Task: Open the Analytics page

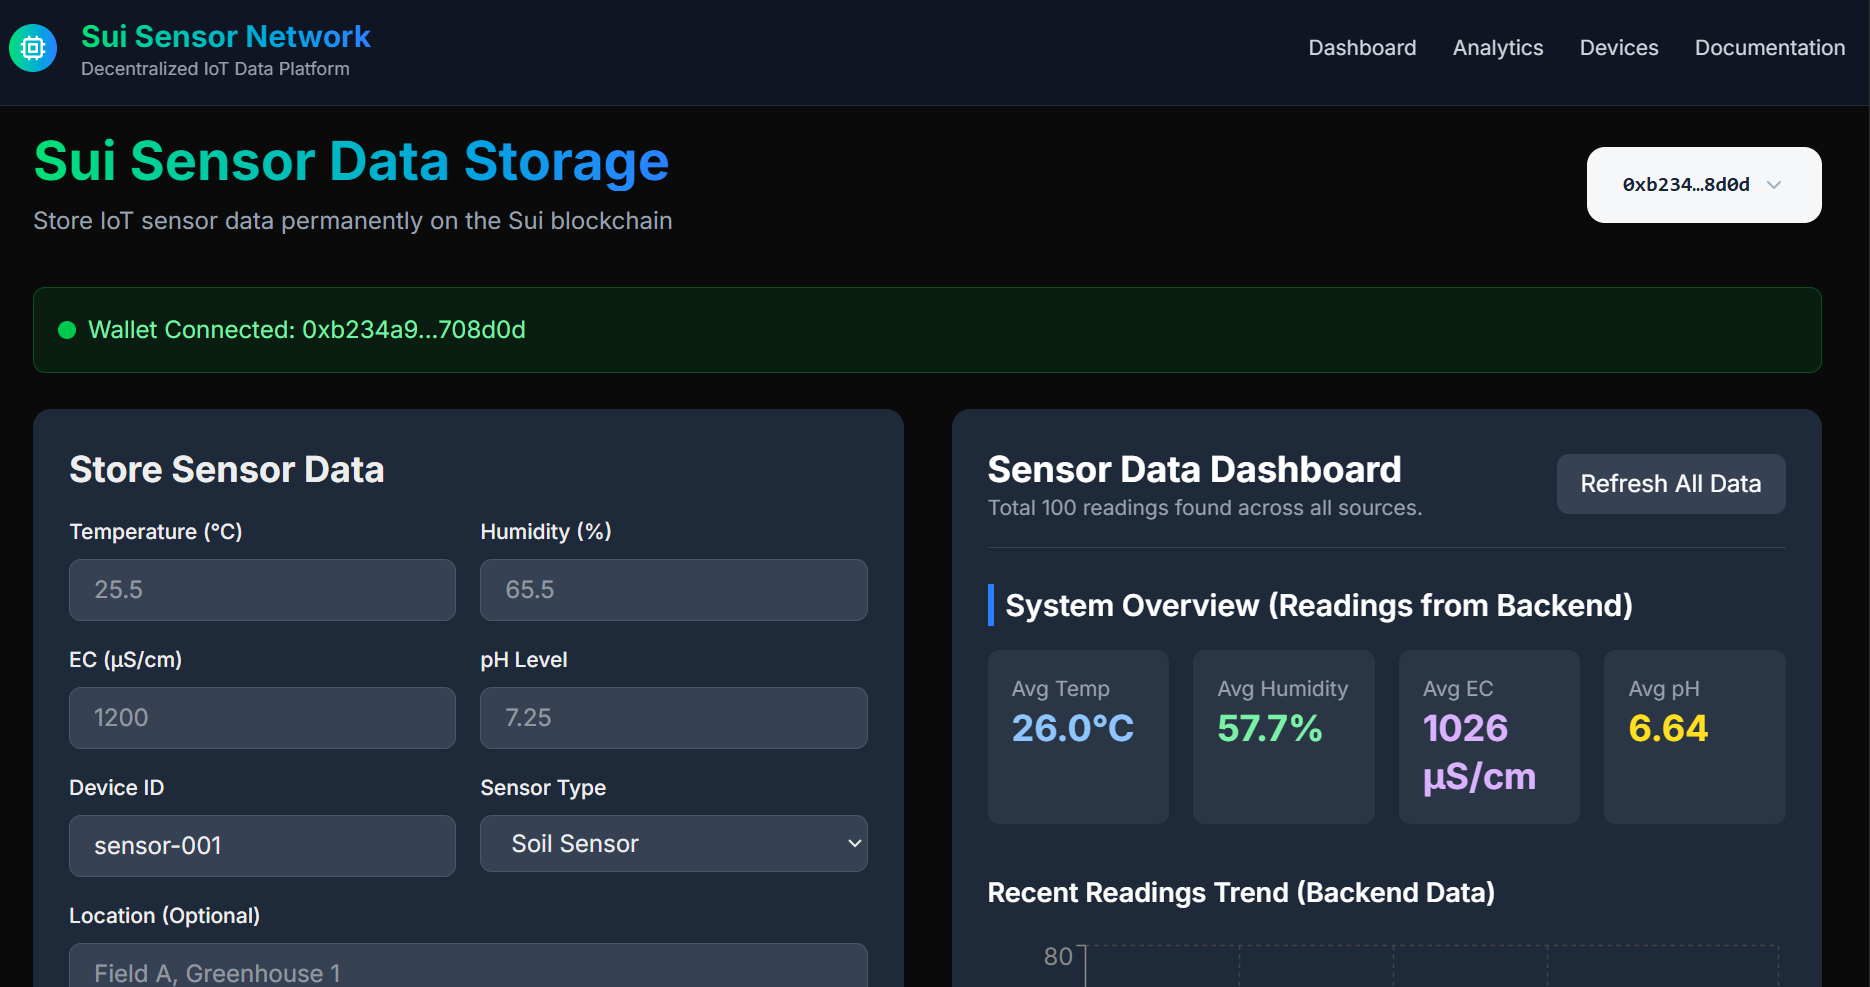Action: coord(1497,47)
